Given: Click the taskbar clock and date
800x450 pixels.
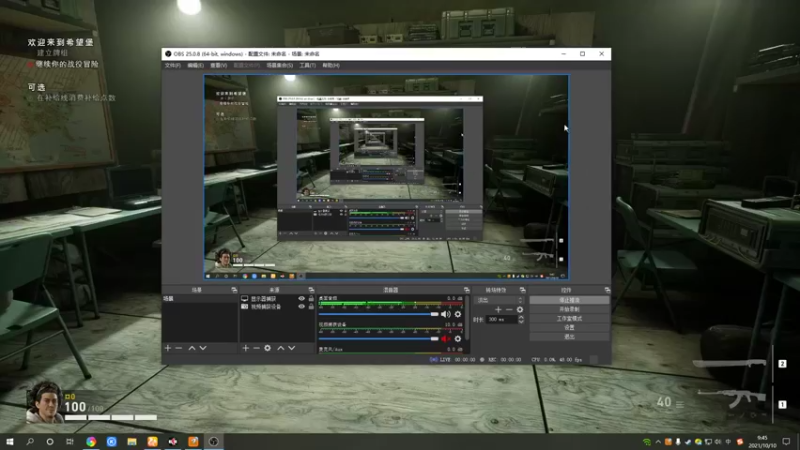Looking at the screenshot, I should click(x=762, y=441).
